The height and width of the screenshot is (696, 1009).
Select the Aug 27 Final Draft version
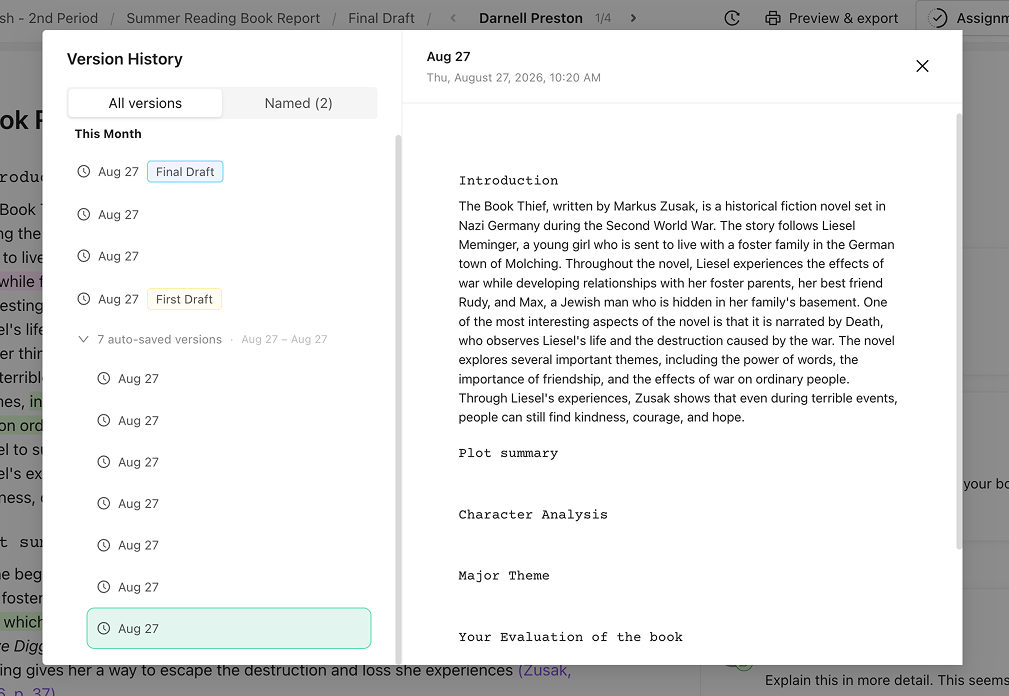pyautogui.click(x=222, y=172)
